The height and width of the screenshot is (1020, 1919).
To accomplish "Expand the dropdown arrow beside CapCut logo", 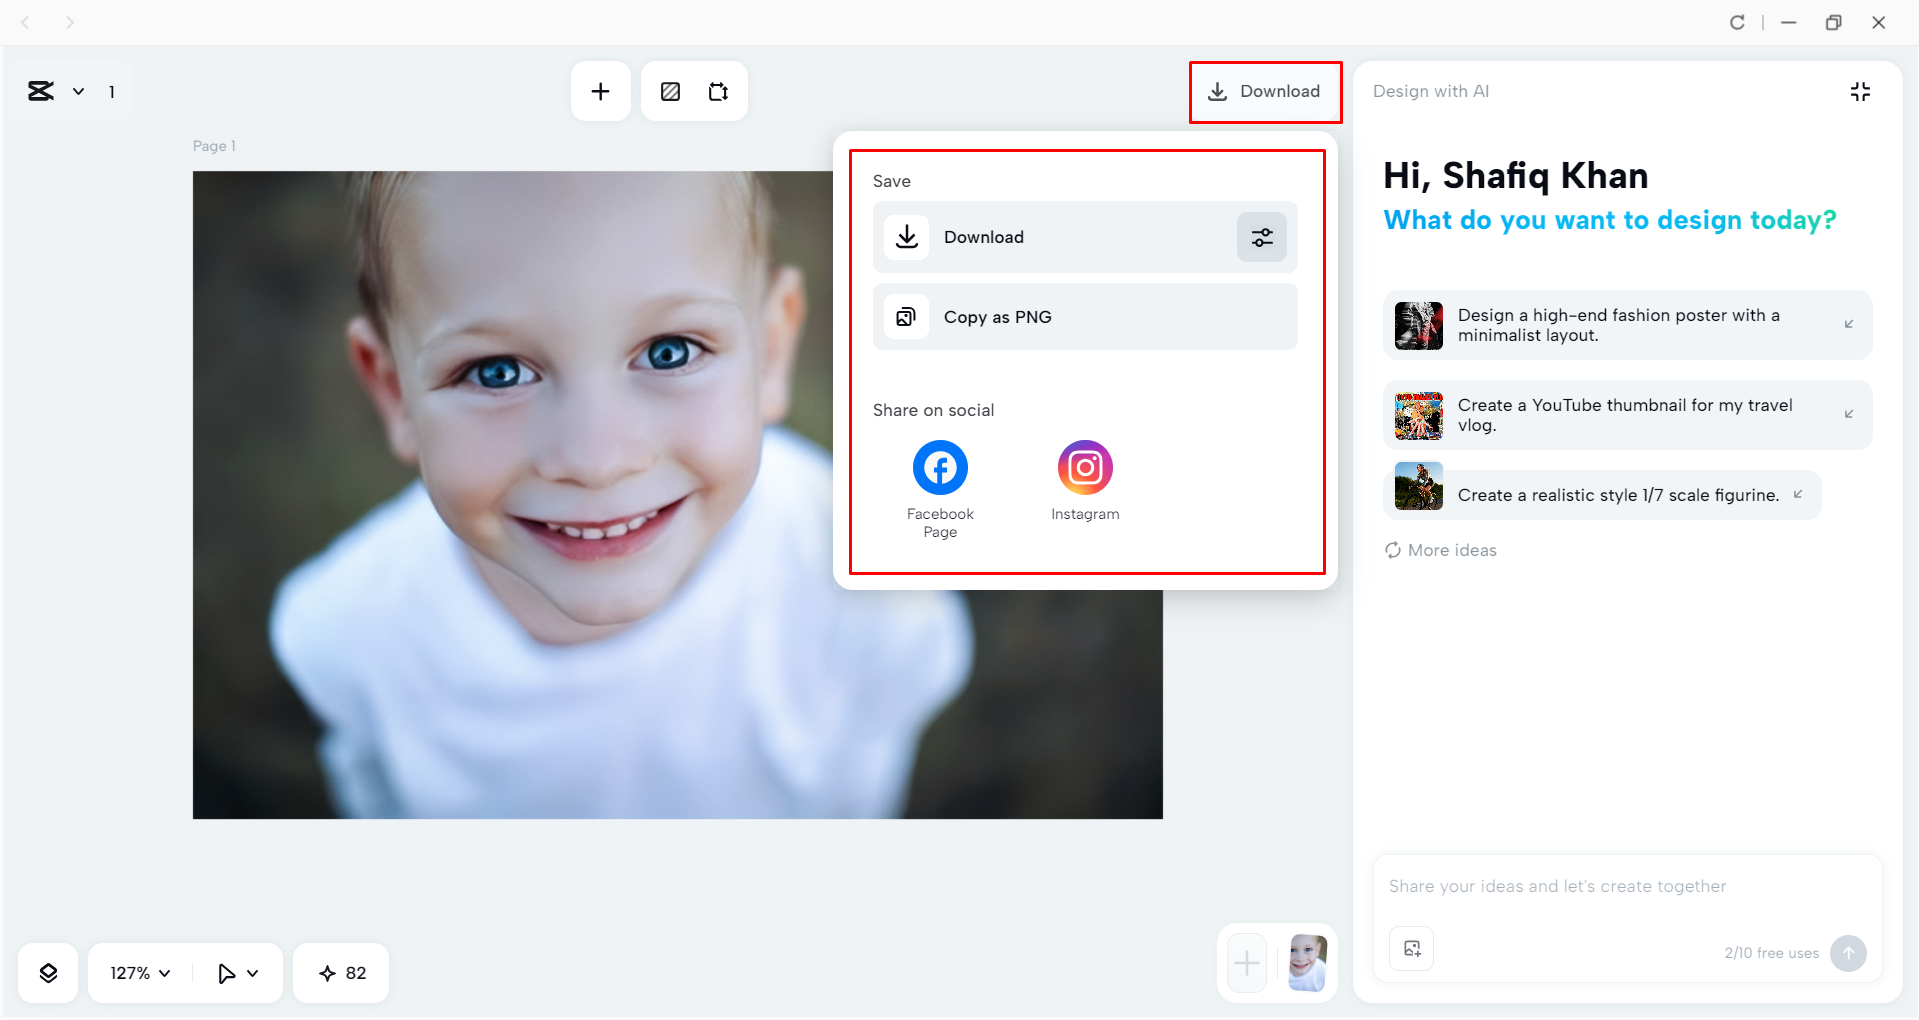I will (78, 92).
